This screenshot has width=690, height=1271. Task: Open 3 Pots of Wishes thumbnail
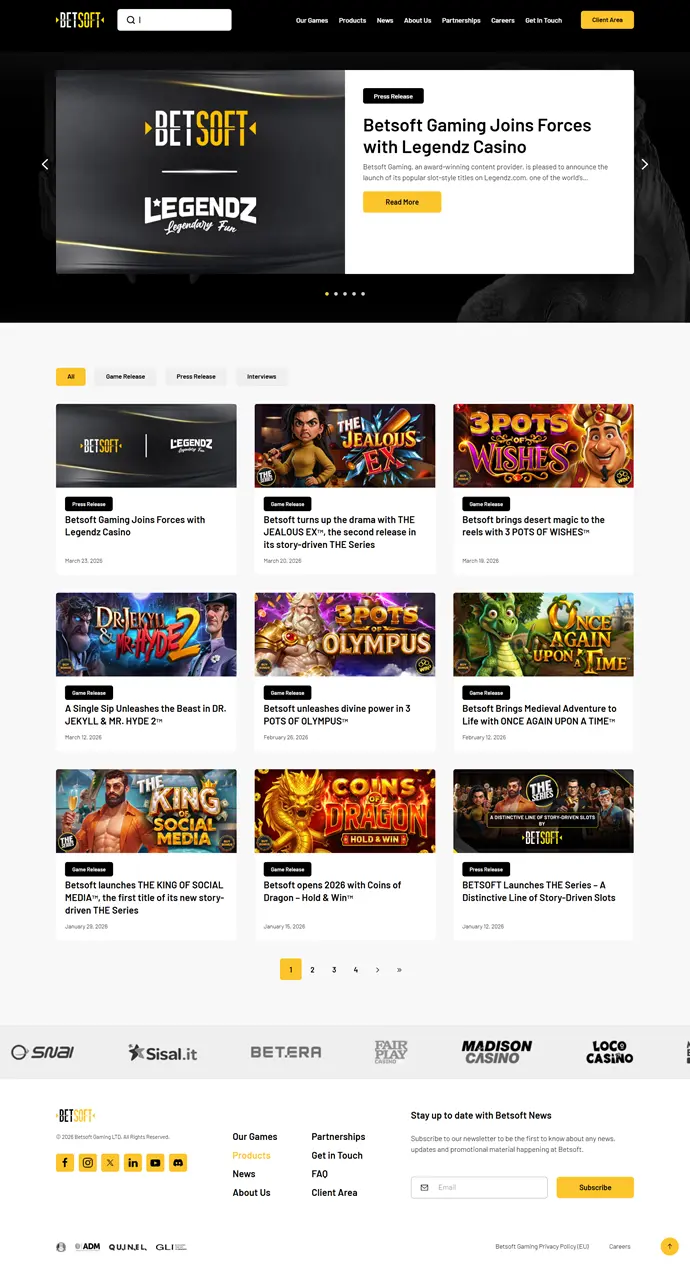click(543, 446)
